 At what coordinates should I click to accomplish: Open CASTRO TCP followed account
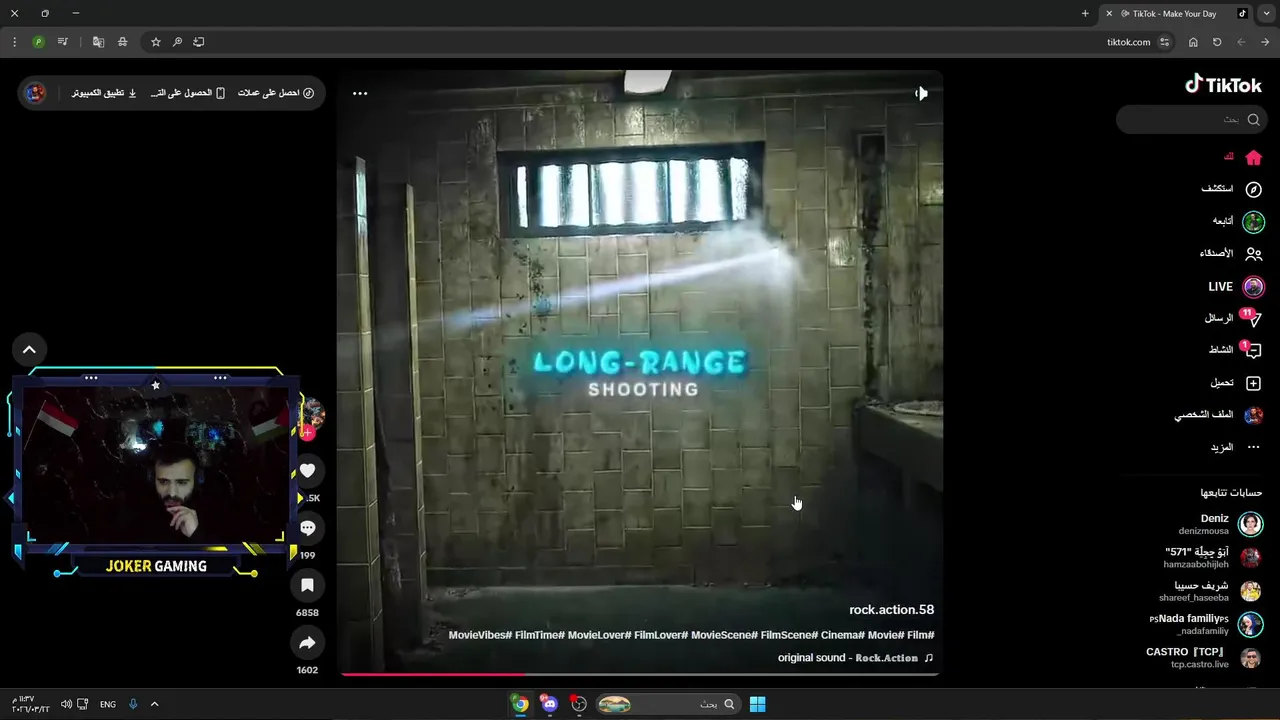(1204, 658)
